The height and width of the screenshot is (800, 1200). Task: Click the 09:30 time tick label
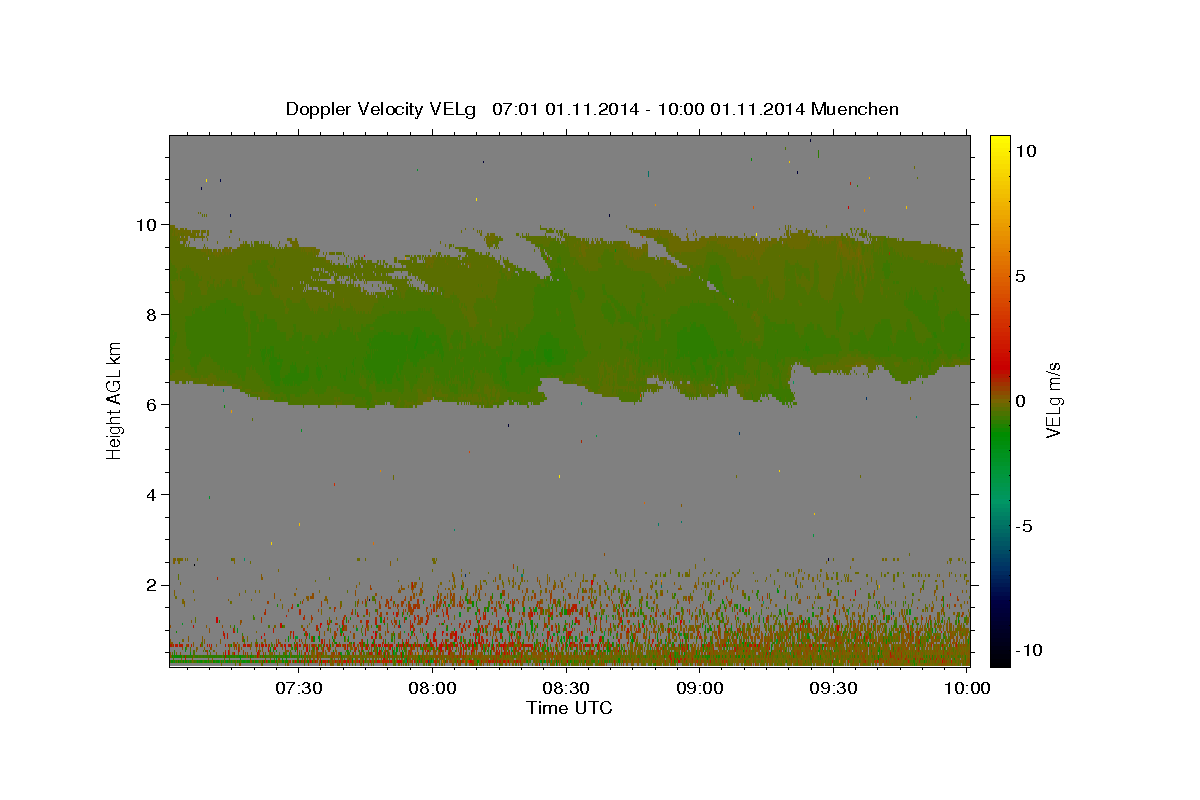(x=833, y=688)
